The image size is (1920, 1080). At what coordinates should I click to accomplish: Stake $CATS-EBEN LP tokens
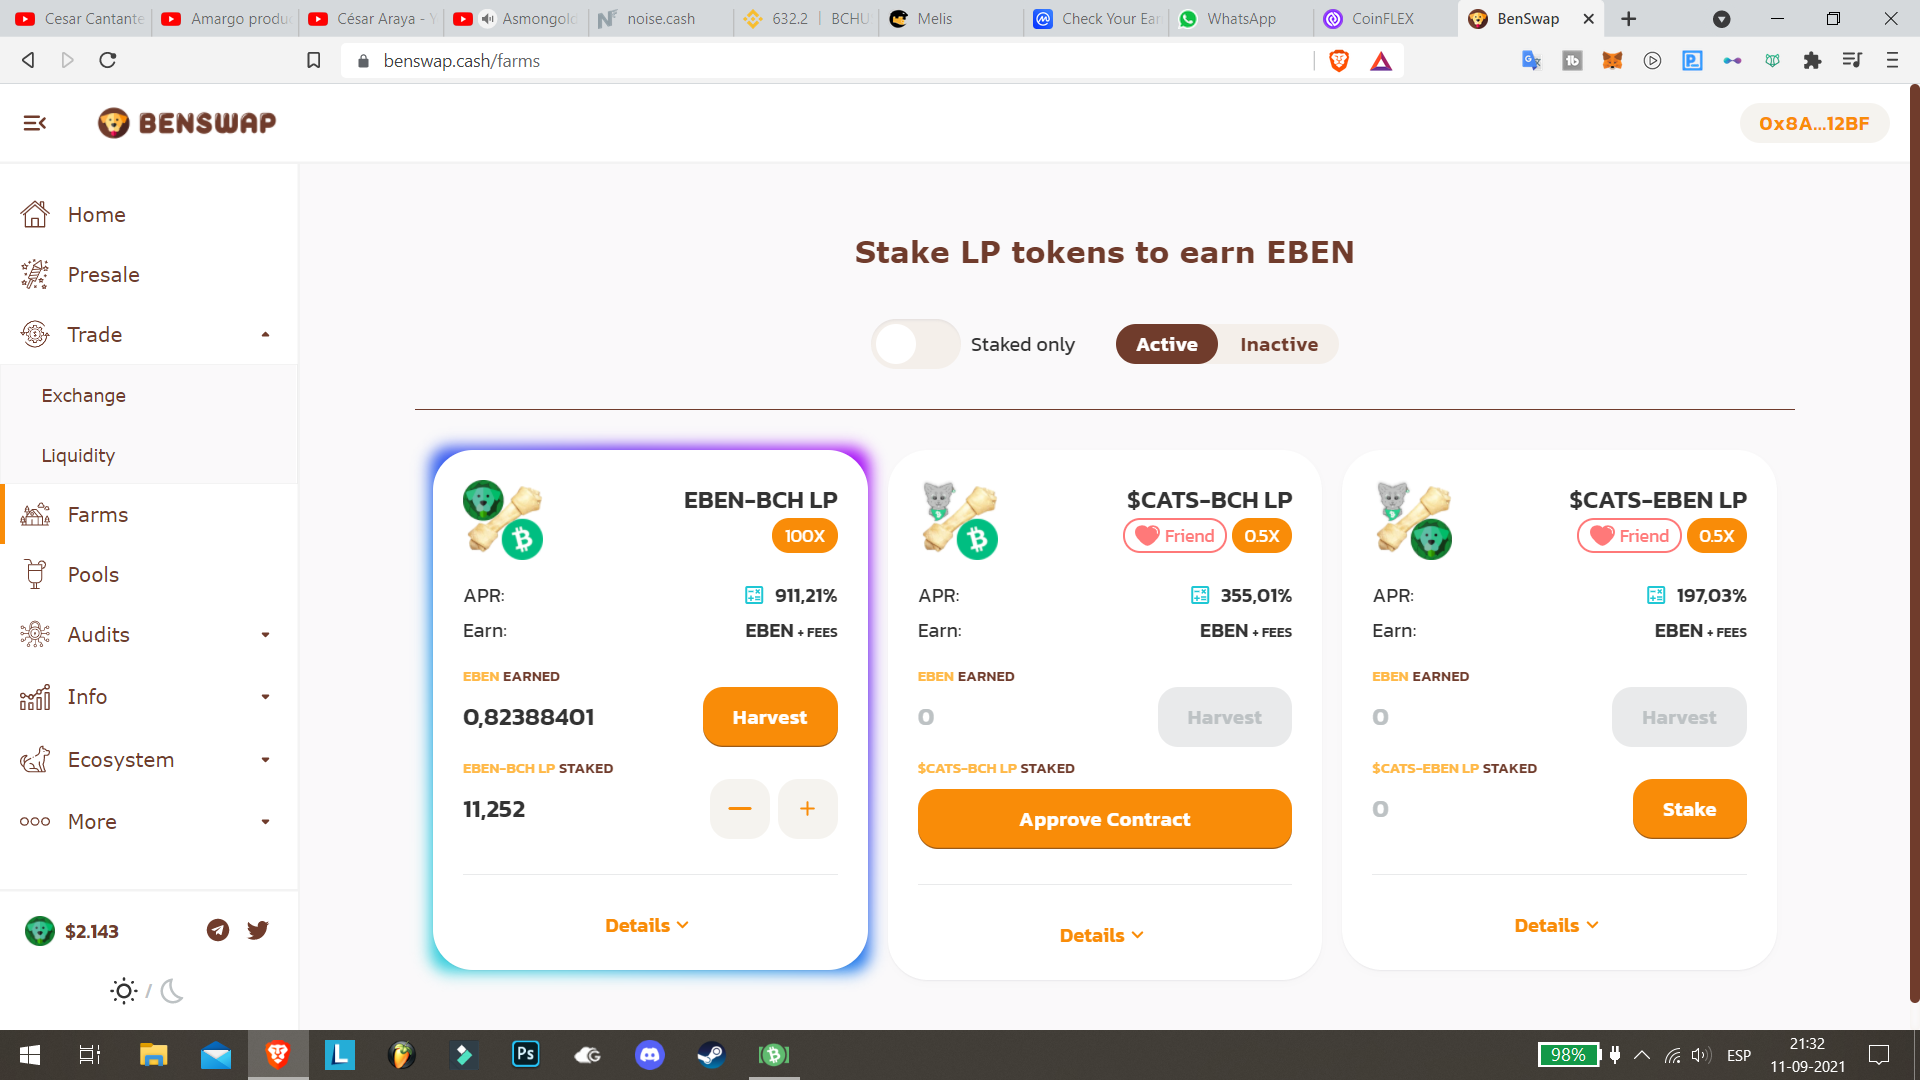coord(1689,809)
